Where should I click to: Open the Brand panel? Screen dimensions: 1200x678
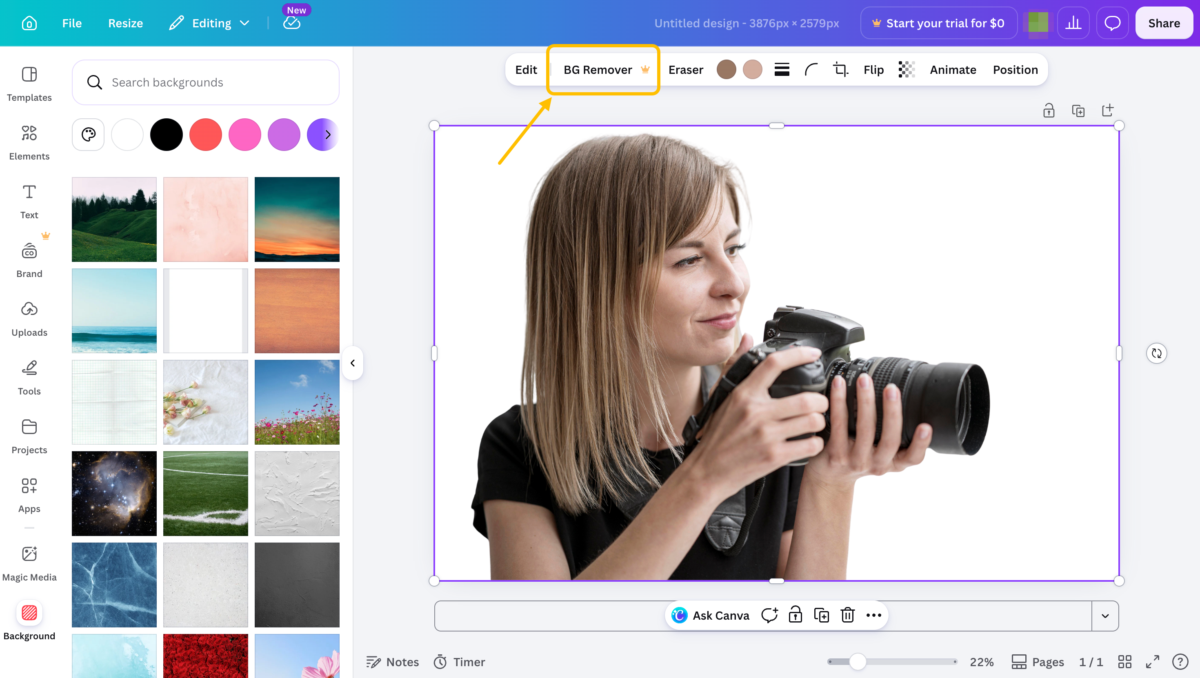pyautogui.click(x=29, y=260)
